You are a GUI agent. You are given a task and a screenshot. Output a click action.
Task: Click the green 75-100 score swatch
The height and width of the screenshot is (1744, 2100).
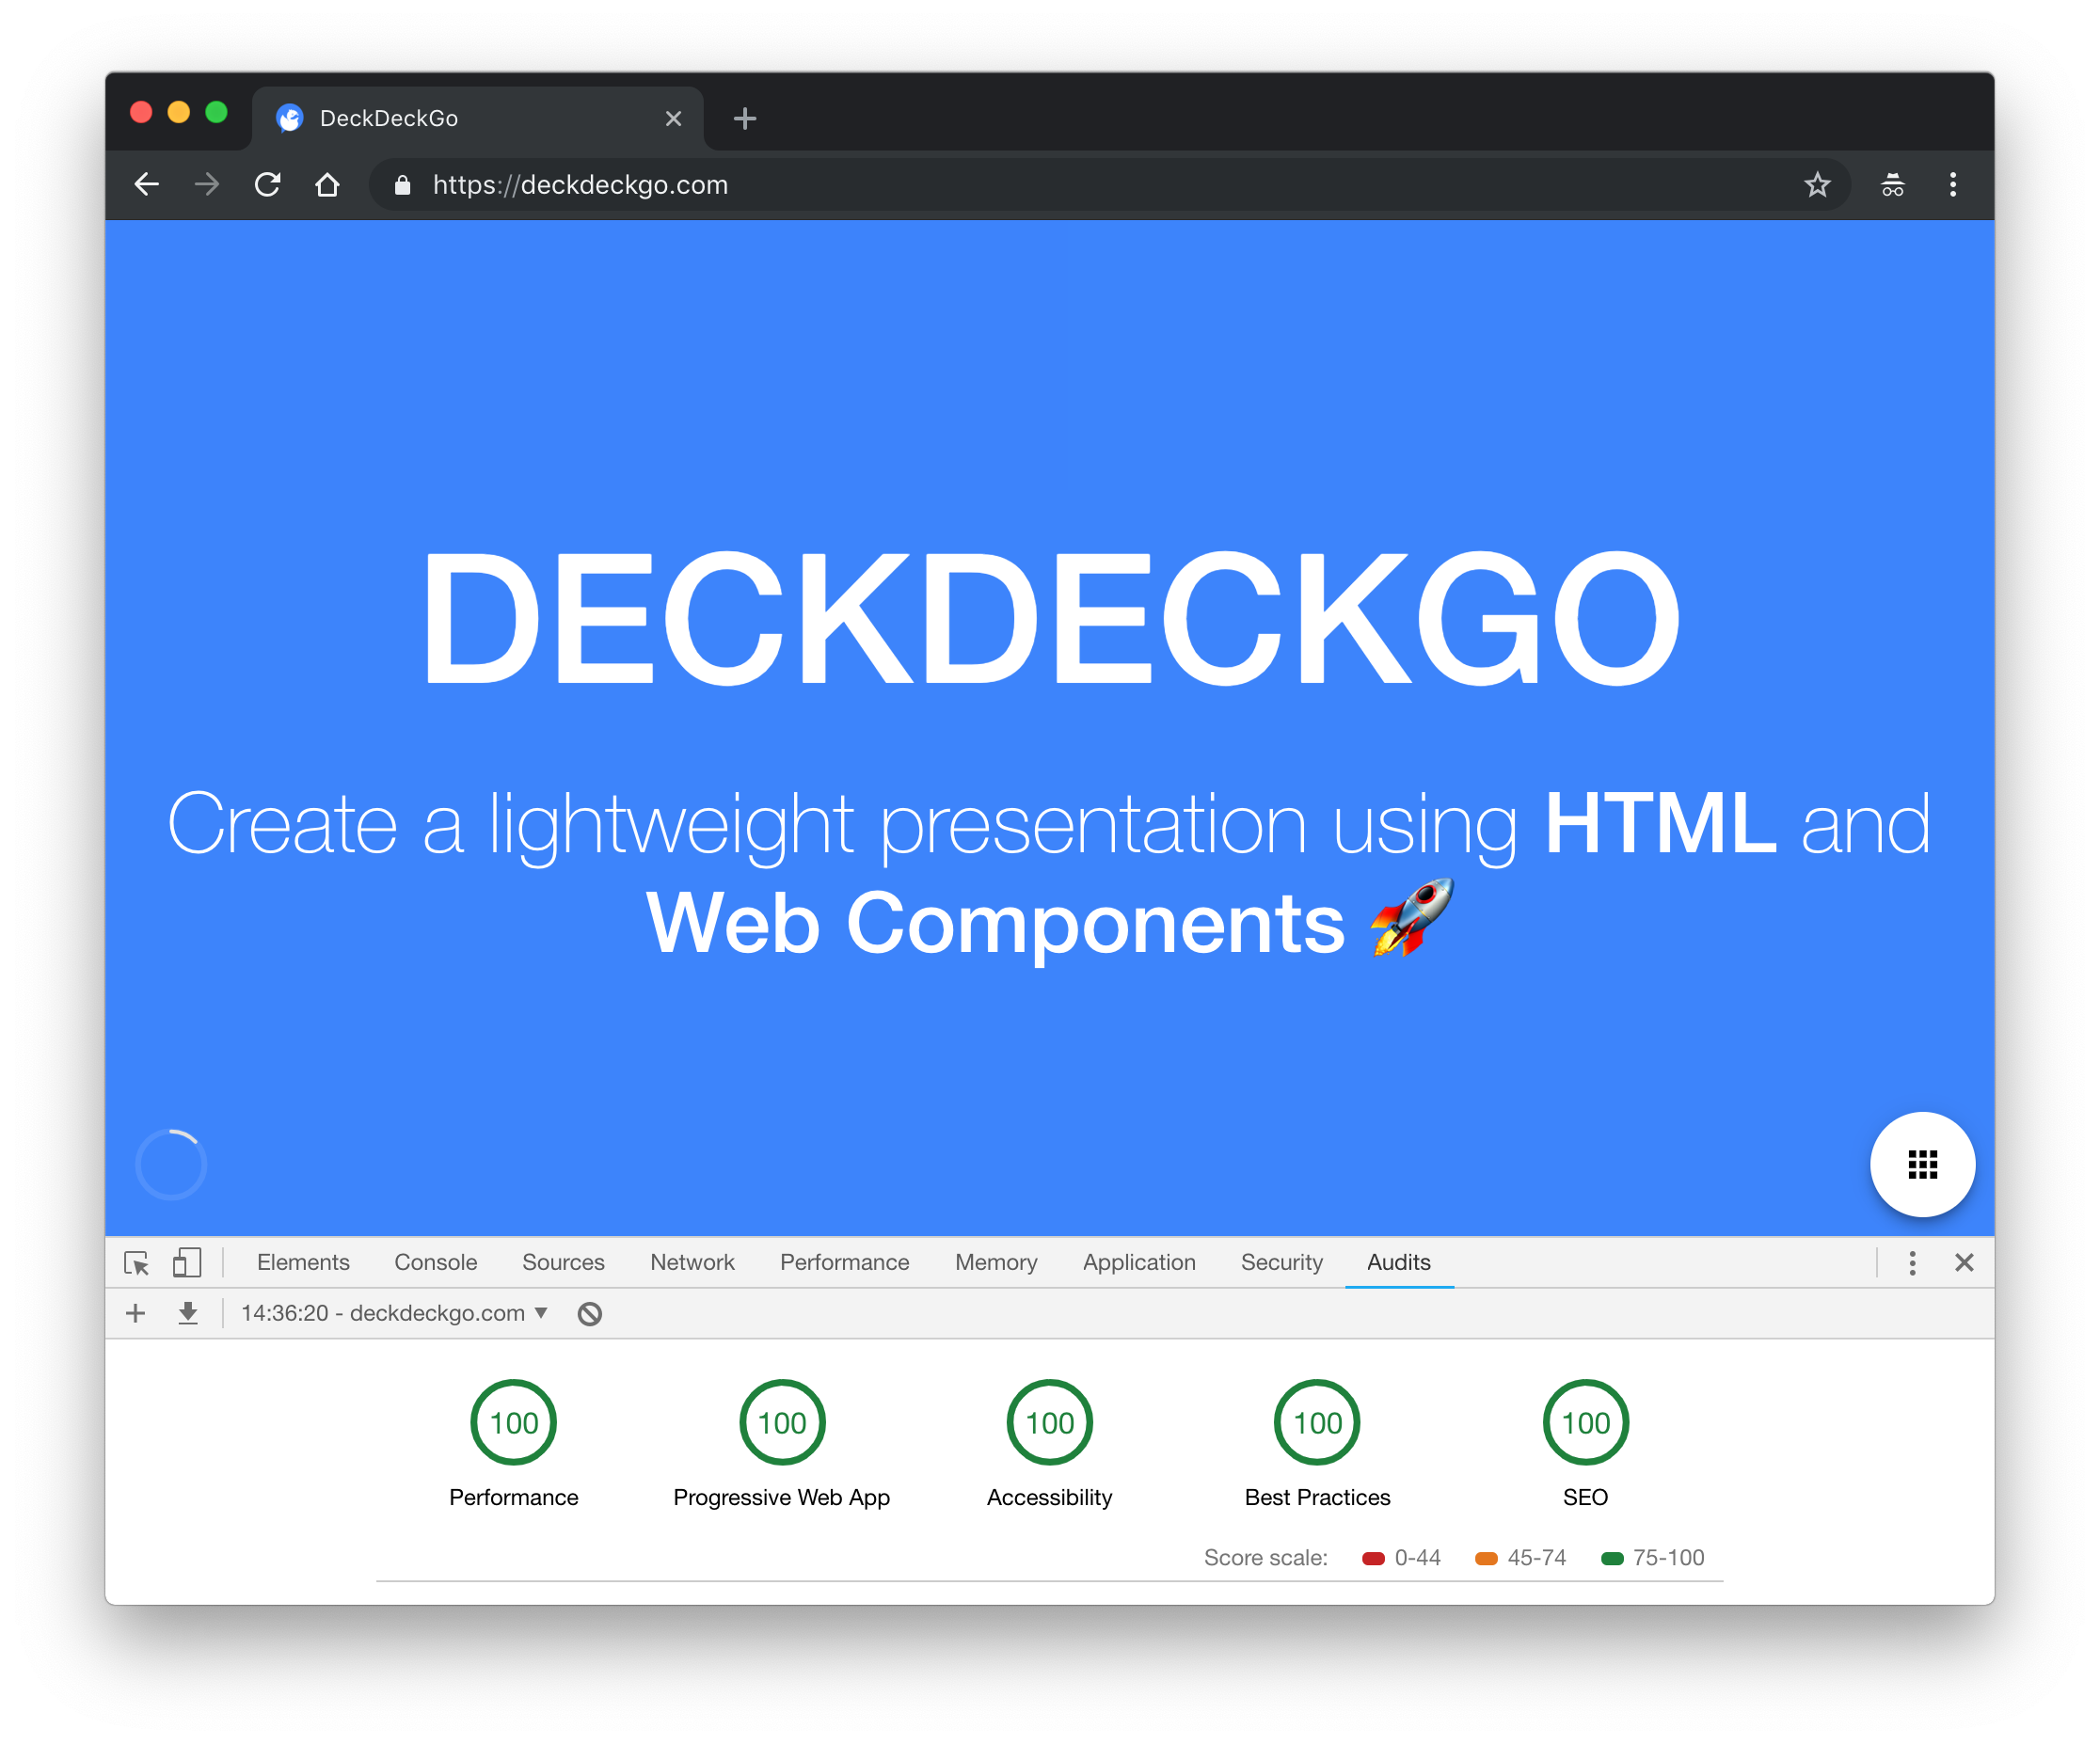(1612, 1558)
